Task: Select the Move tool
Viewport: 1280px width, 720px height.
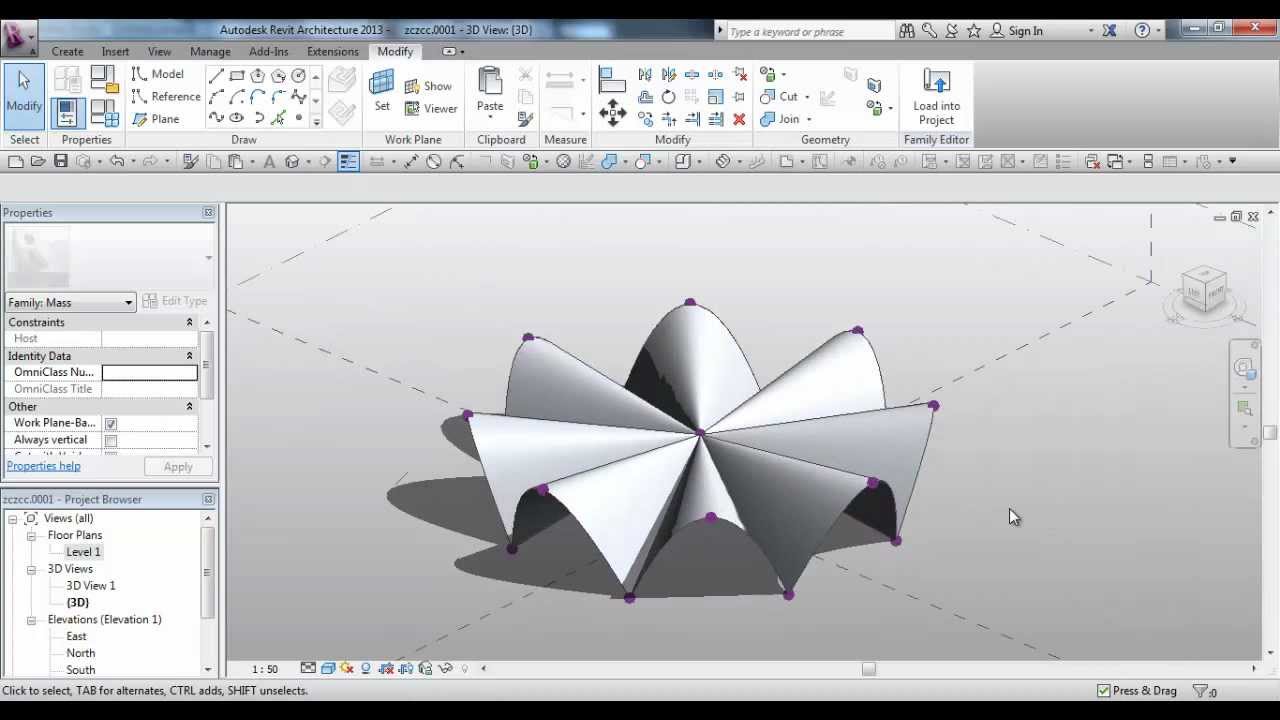Action: click(612, 113)
